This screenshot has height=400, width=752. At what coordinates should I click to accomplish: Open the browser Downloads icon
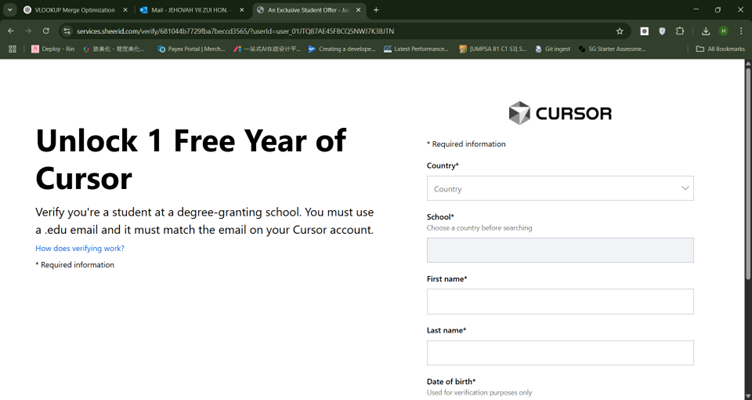(705, 31)
